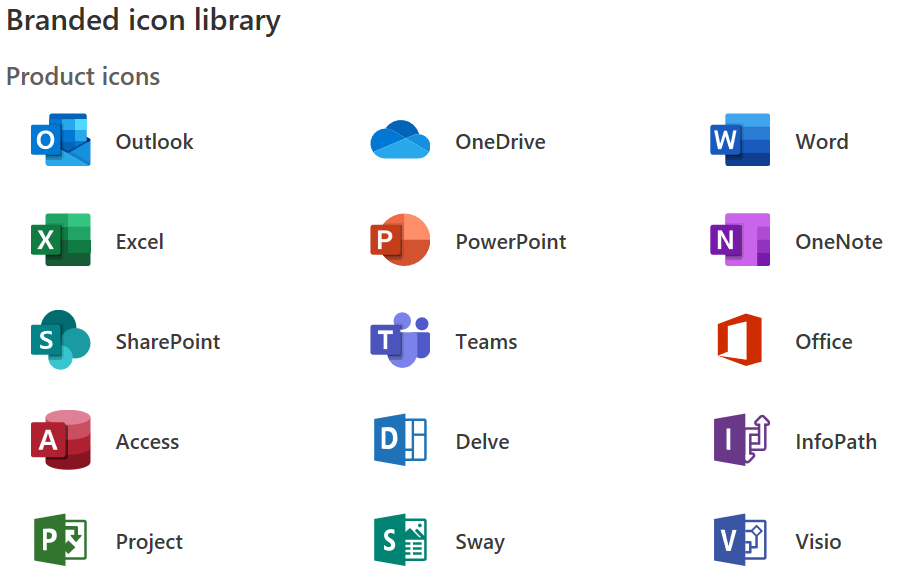Select the purple OneNote icon
Image resolution: width=917 pixels, height=578 pixels.
coord(740,240)
